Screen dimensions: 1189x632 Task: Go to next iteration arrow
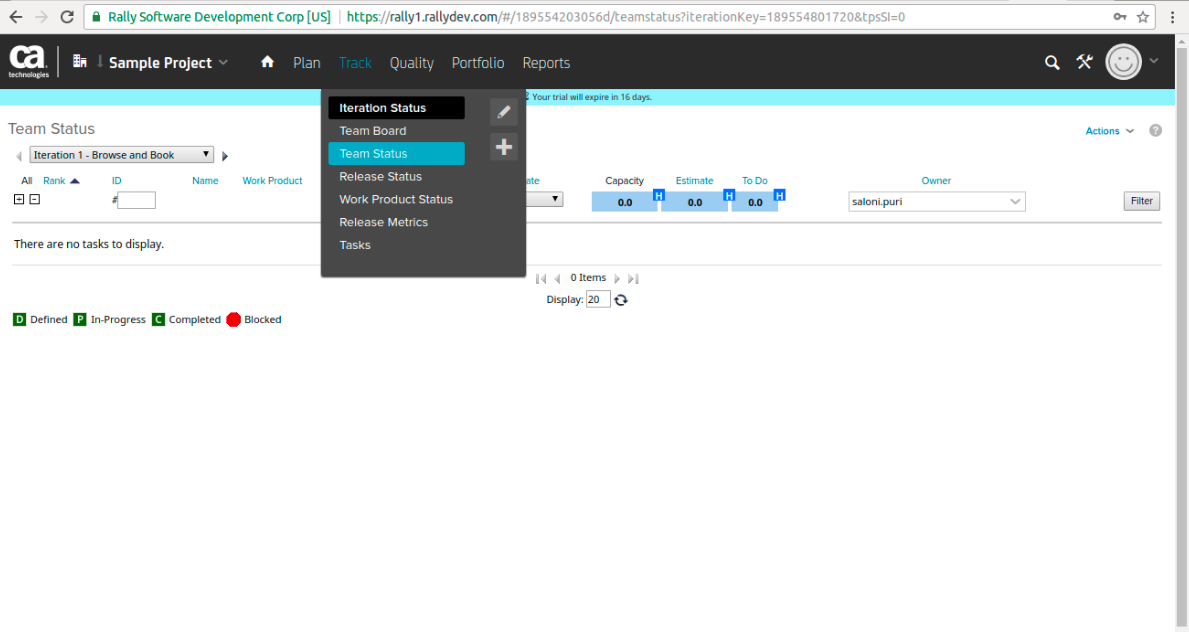coord(224,156)
